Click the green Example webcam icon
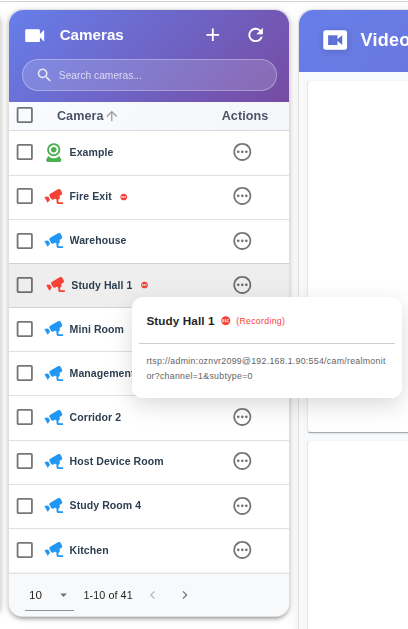This screenshot has width=408, height=629. pyautogui.click(x=53, y=152)
